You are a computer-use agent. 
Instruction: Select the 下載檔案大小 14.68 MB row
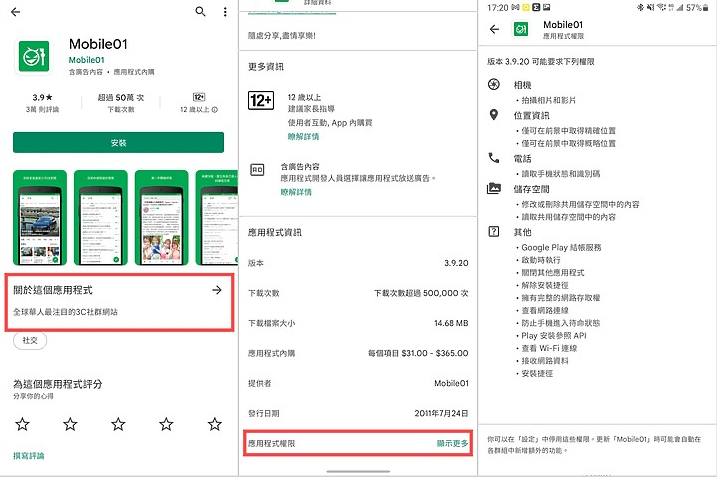pyautogui.click(x=358, y=323)
